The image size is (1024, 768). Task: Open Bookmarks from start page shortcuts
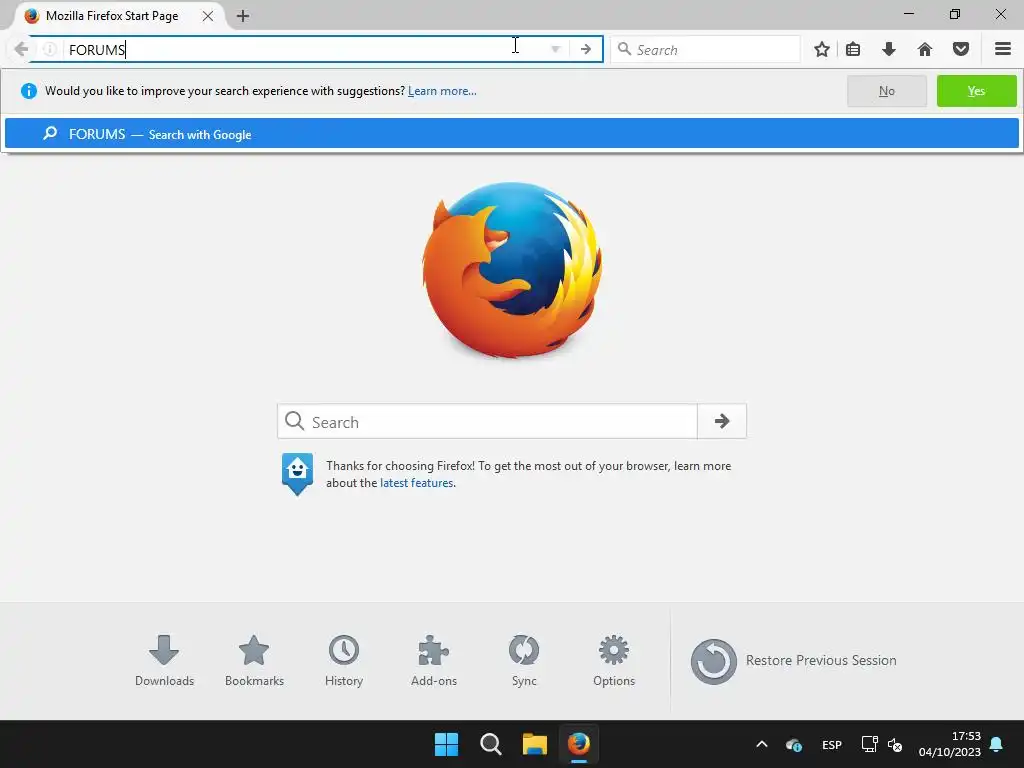click(x=254, y=660)
